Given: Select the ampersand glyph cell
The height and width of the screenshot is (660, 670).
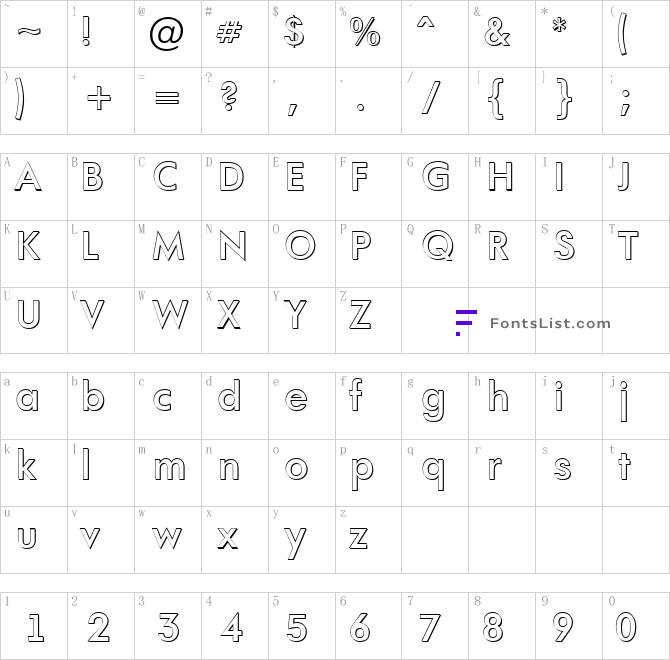Looking at the screenshot, I should coord(502,34).
